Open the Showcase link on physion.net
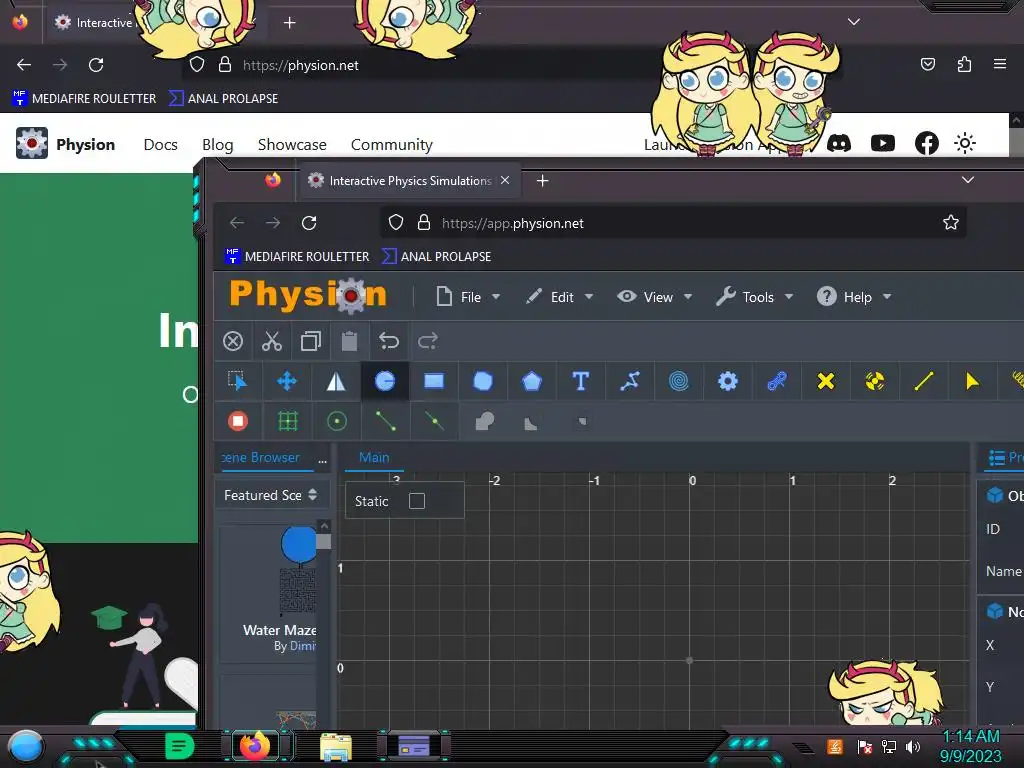Image resolution: width=1024 pixels, height=768 pixels. pyautogui.click(x=292, y=144)
